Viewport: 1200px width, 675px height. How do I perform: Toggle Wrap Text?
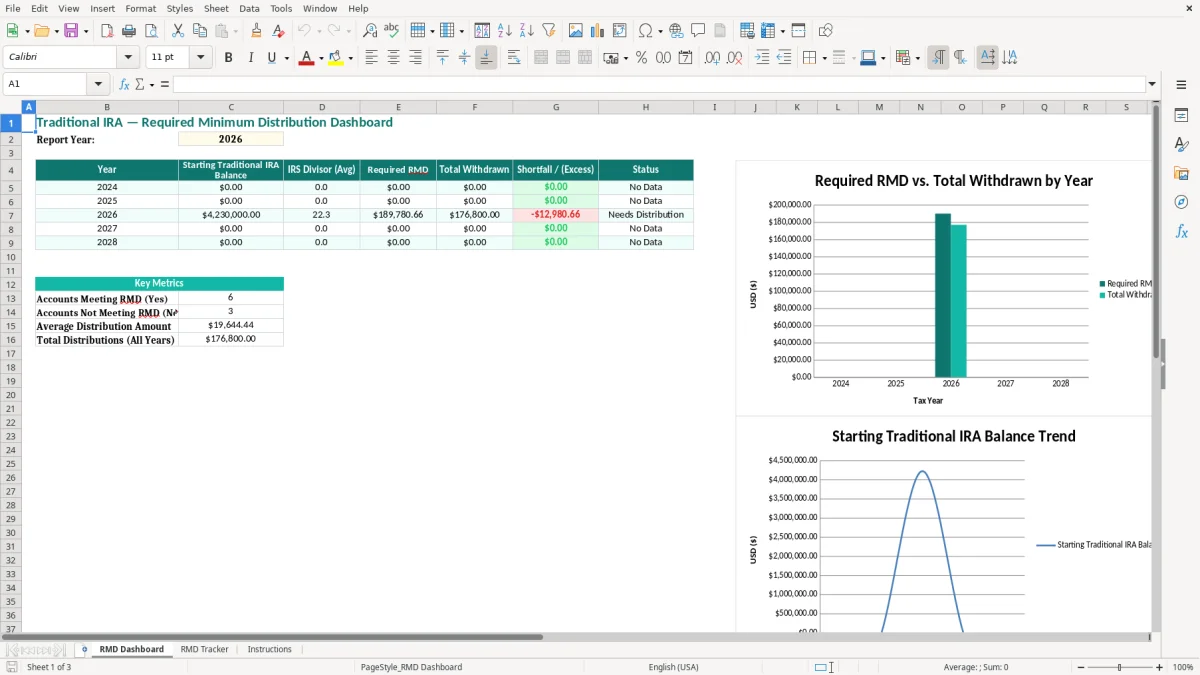click(x=514, y=58)
